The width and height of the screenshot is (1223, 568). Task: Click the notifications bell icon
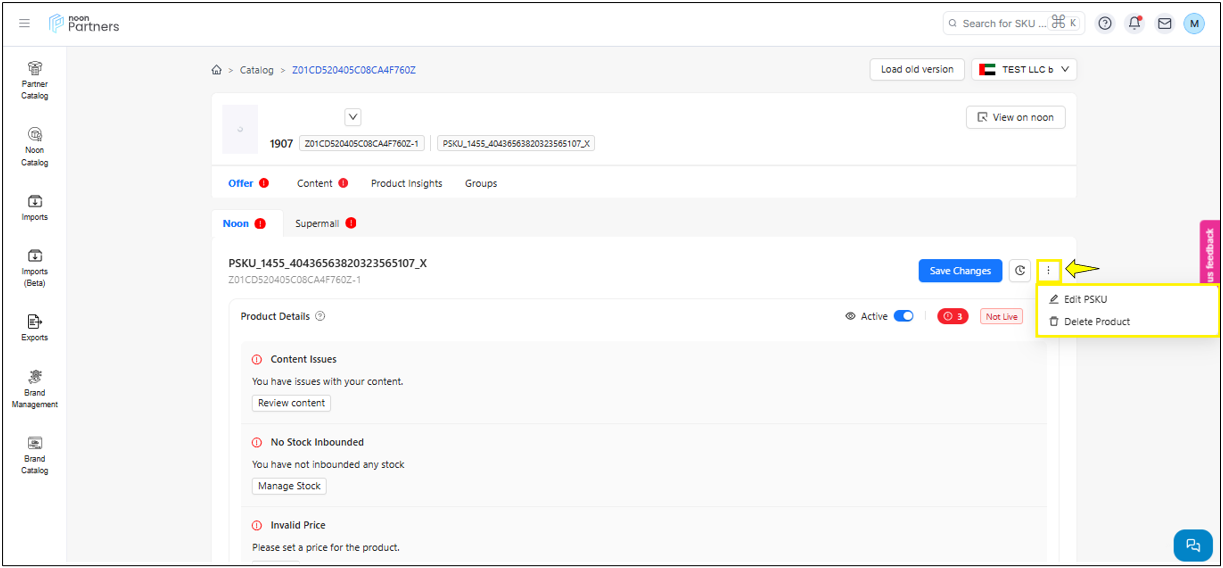(x=1135, y=23)
